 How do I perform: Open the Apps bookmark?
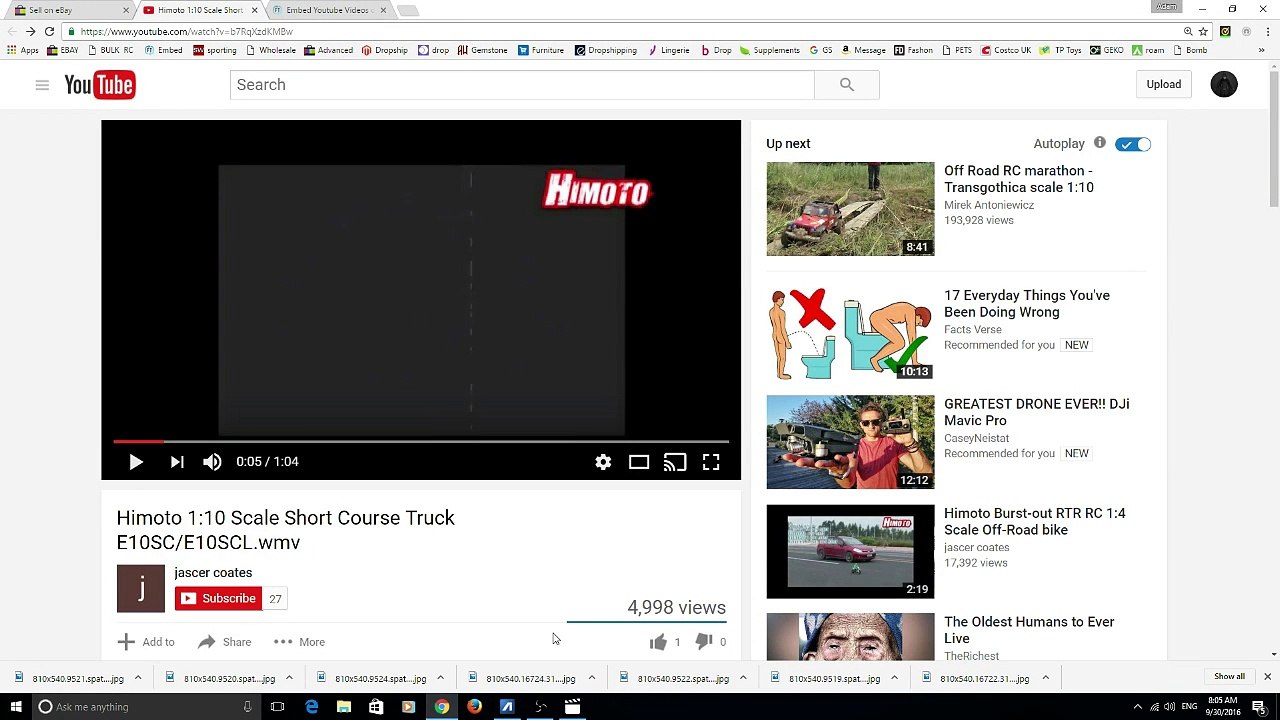[x=23, y=50]
